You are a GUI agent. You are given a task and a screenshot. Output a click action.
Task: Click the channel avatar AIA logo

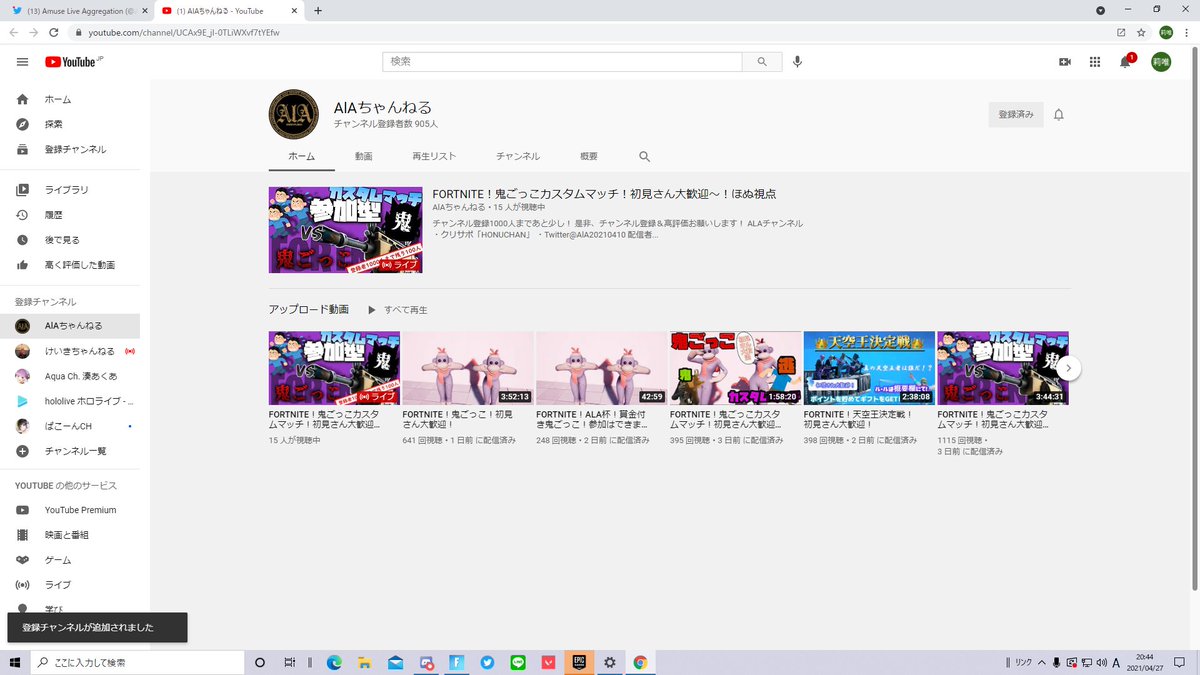pyautogui.click(x=294, y=115)
